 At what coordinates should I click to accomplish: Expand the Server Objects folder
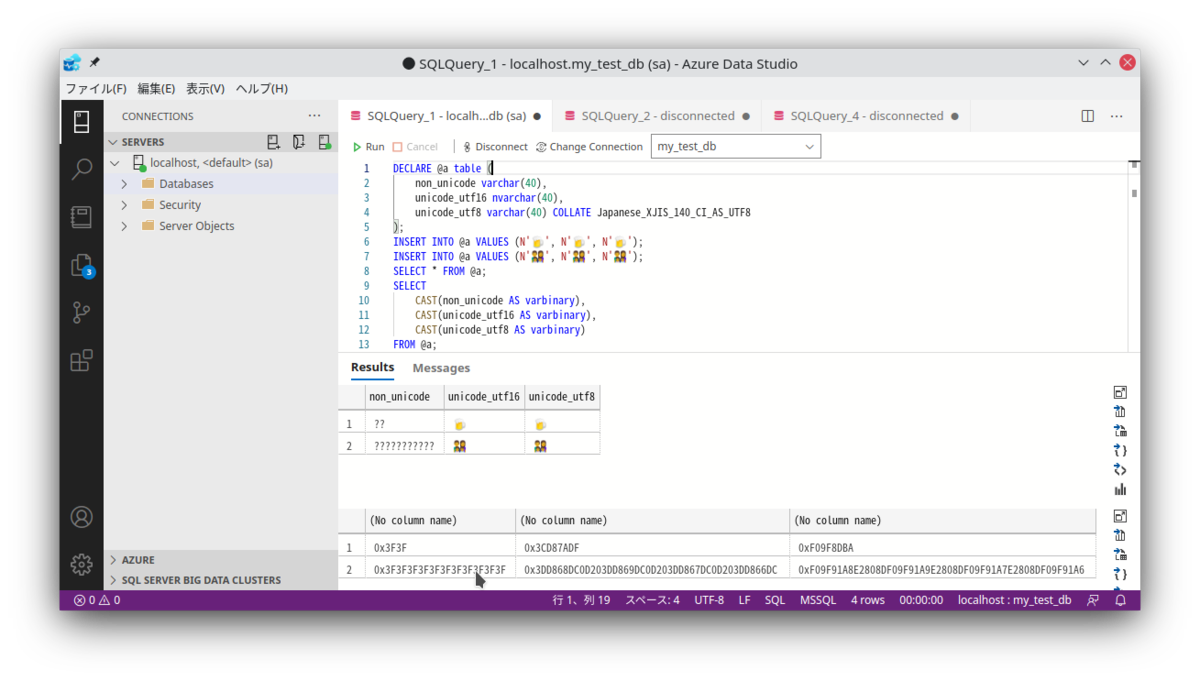[124, 226]
